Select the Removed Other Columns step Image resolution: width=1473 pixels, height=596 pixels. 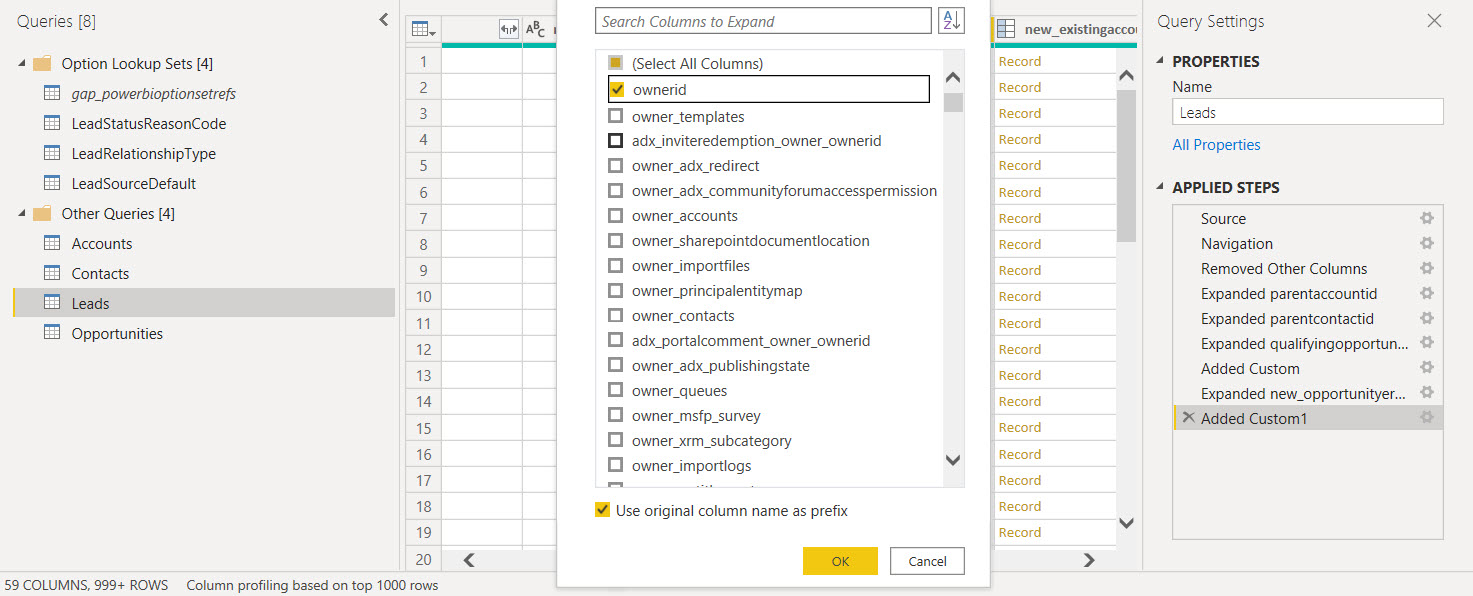click(x=1284, y=268)
